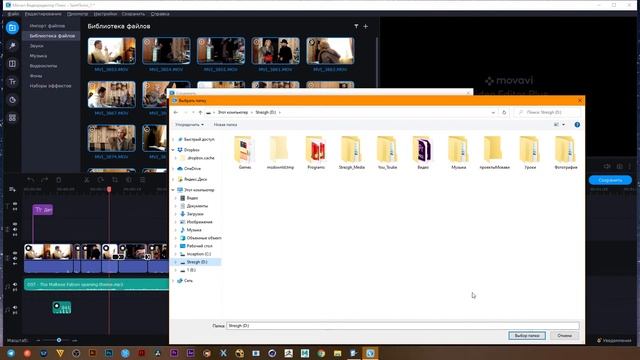
Task: Expand Сеть in the tree
Action: point(173,281)
